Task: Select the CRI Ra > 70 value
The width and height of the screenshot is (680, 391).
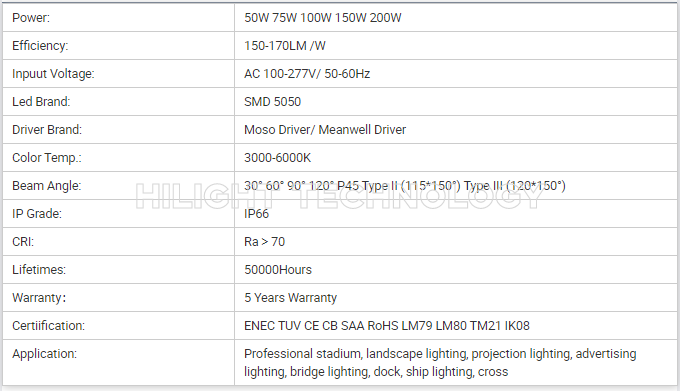Action: click(x=265, y=241)
